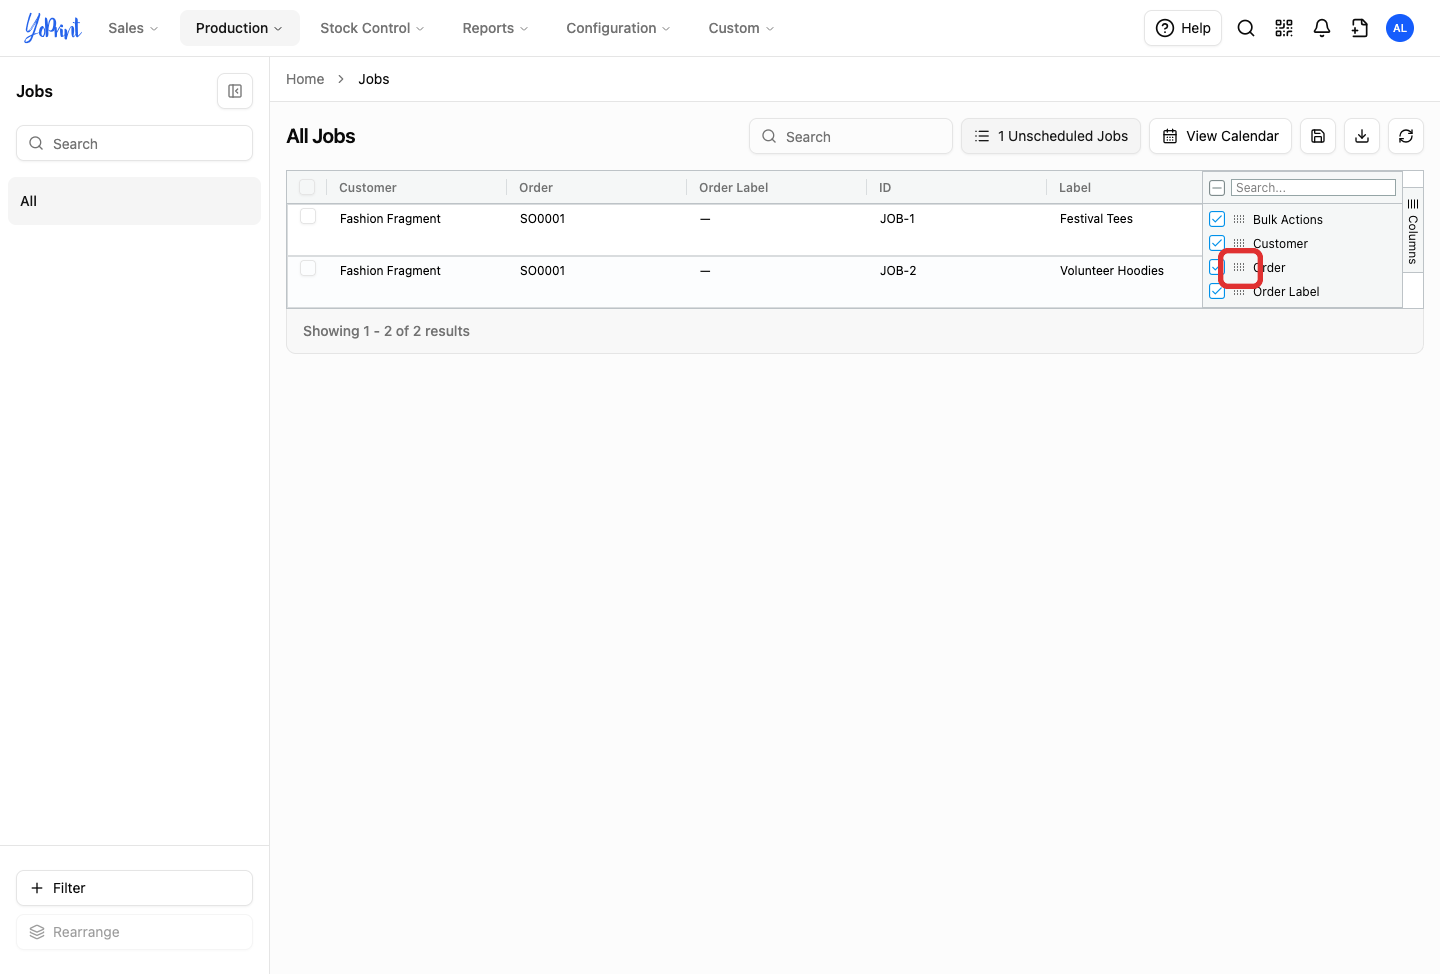
Task: Open global search magnifier icon
Action: click(x=1246, y=28)
